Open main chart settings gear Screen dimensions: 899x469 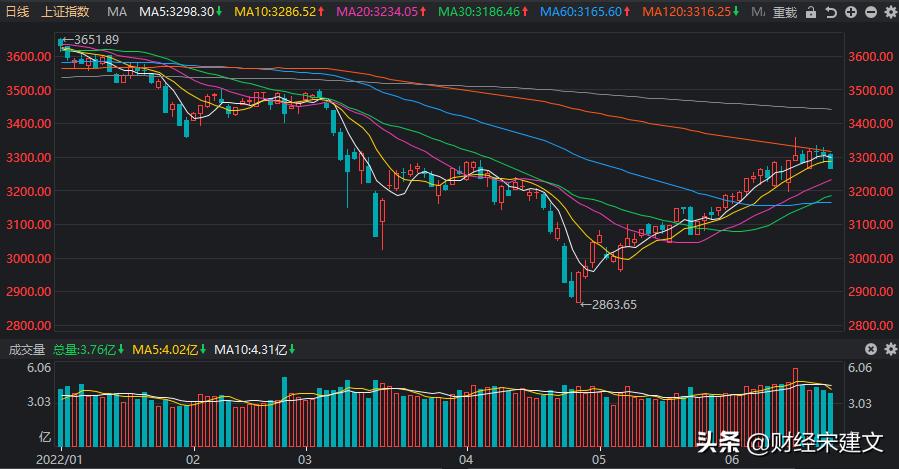(x=888, y=13)
